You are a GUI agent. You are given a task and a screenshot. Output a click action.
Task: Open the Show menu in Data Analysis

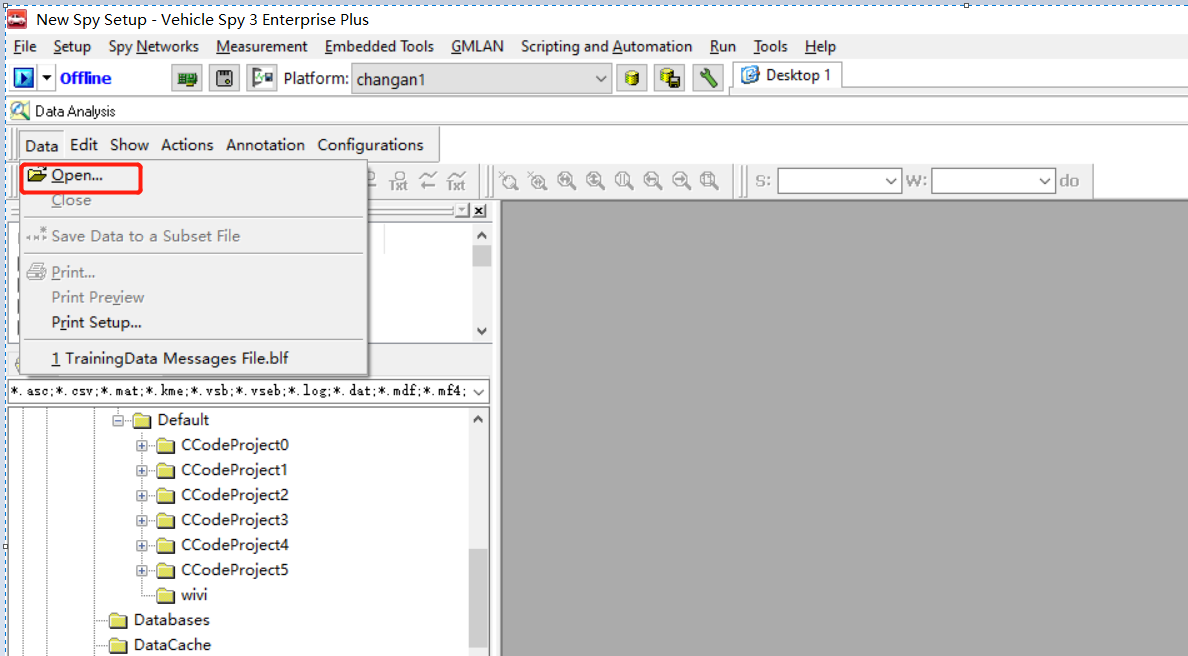(130, 145)
